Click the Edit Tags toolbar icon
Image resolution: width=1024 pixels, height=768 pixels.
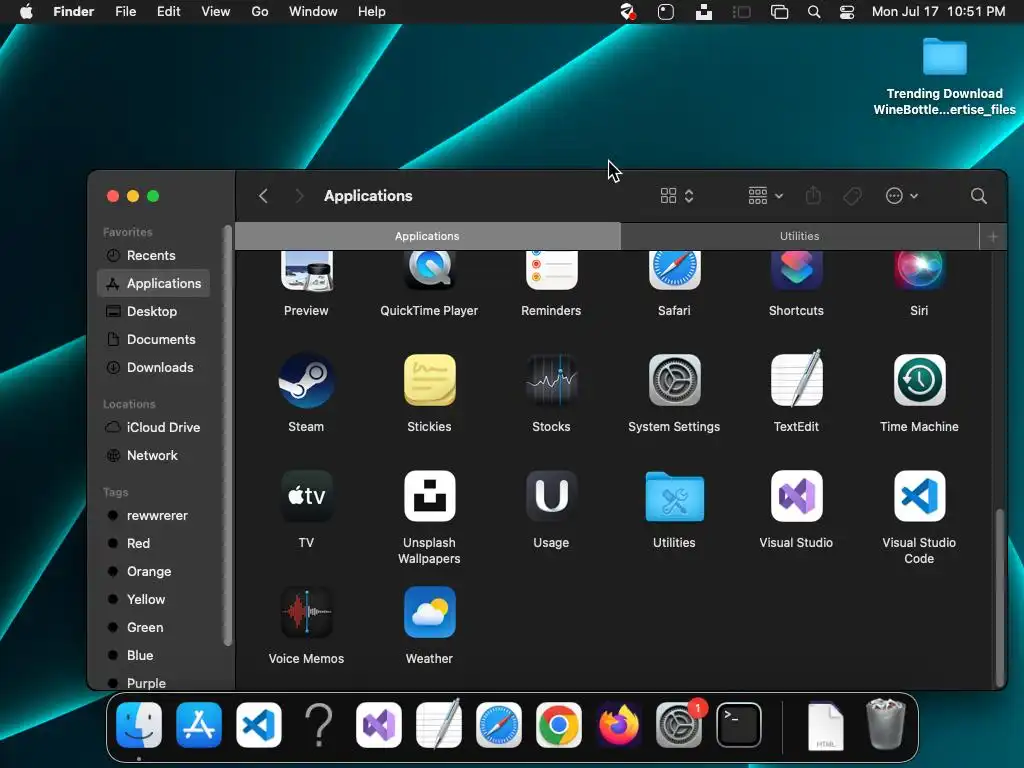pyautogui.click(x=852, y=196)
